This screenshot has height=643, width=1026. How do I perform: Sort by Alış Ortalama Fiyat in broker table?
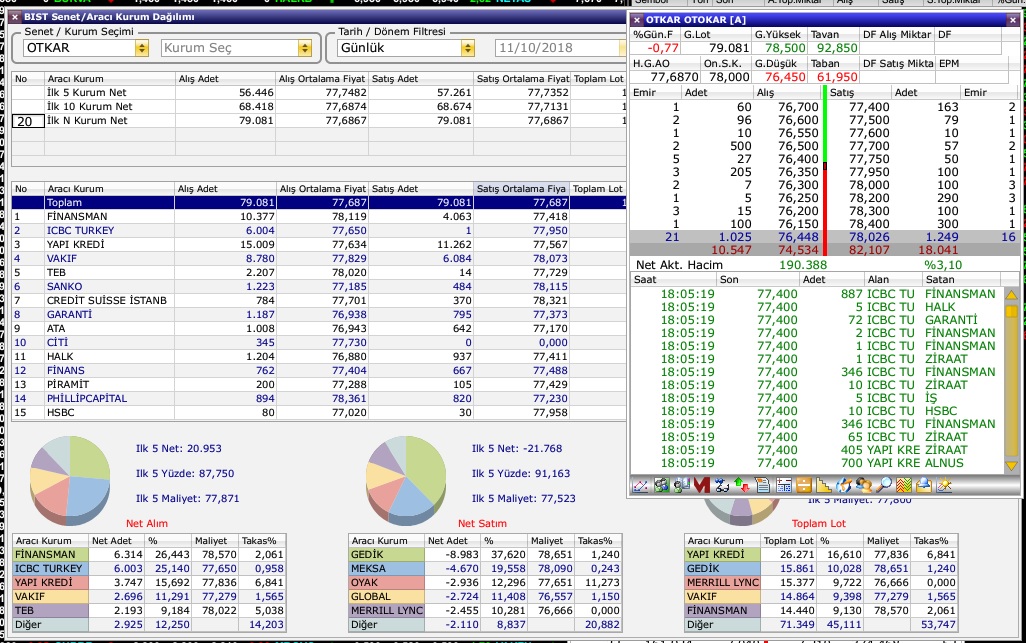click(323, 189)
